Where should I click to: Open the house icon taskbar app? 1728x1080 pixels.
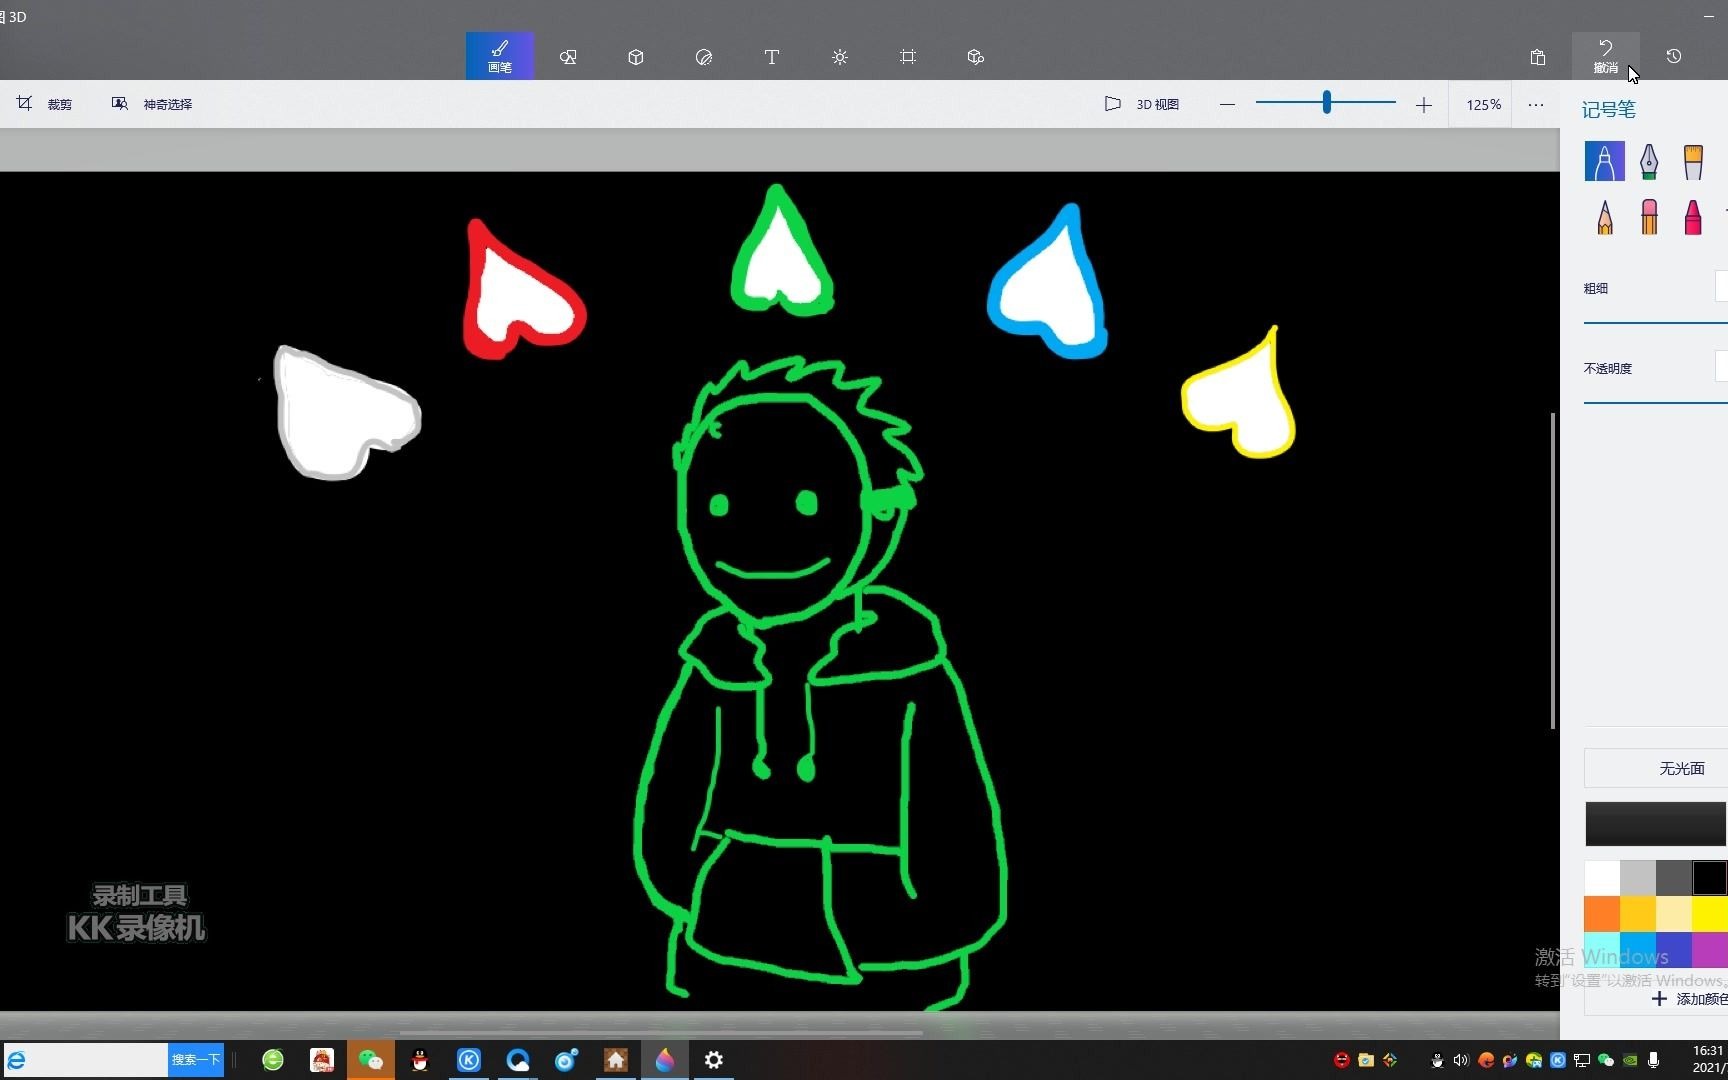click(x=616, y=1060)
